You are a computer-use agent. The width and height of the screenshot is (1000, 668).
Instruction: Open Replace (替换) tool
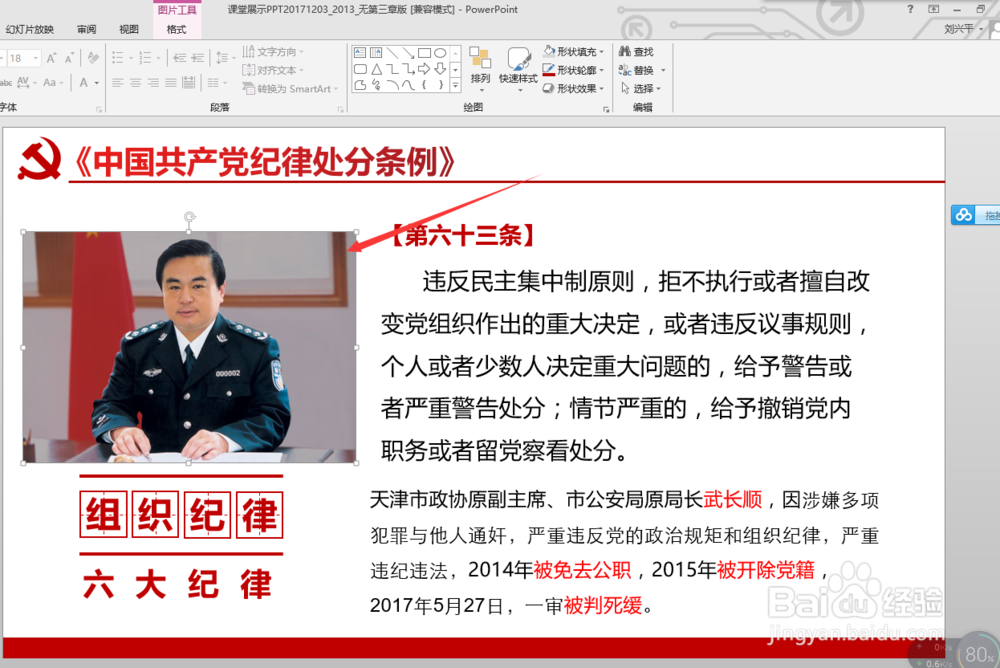(x=638, y=70)
